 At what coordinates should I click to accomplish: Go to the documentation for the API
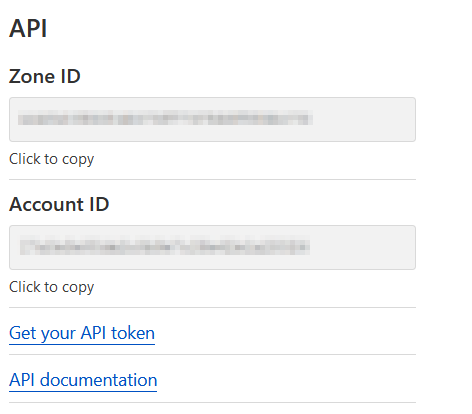point(83,380)
